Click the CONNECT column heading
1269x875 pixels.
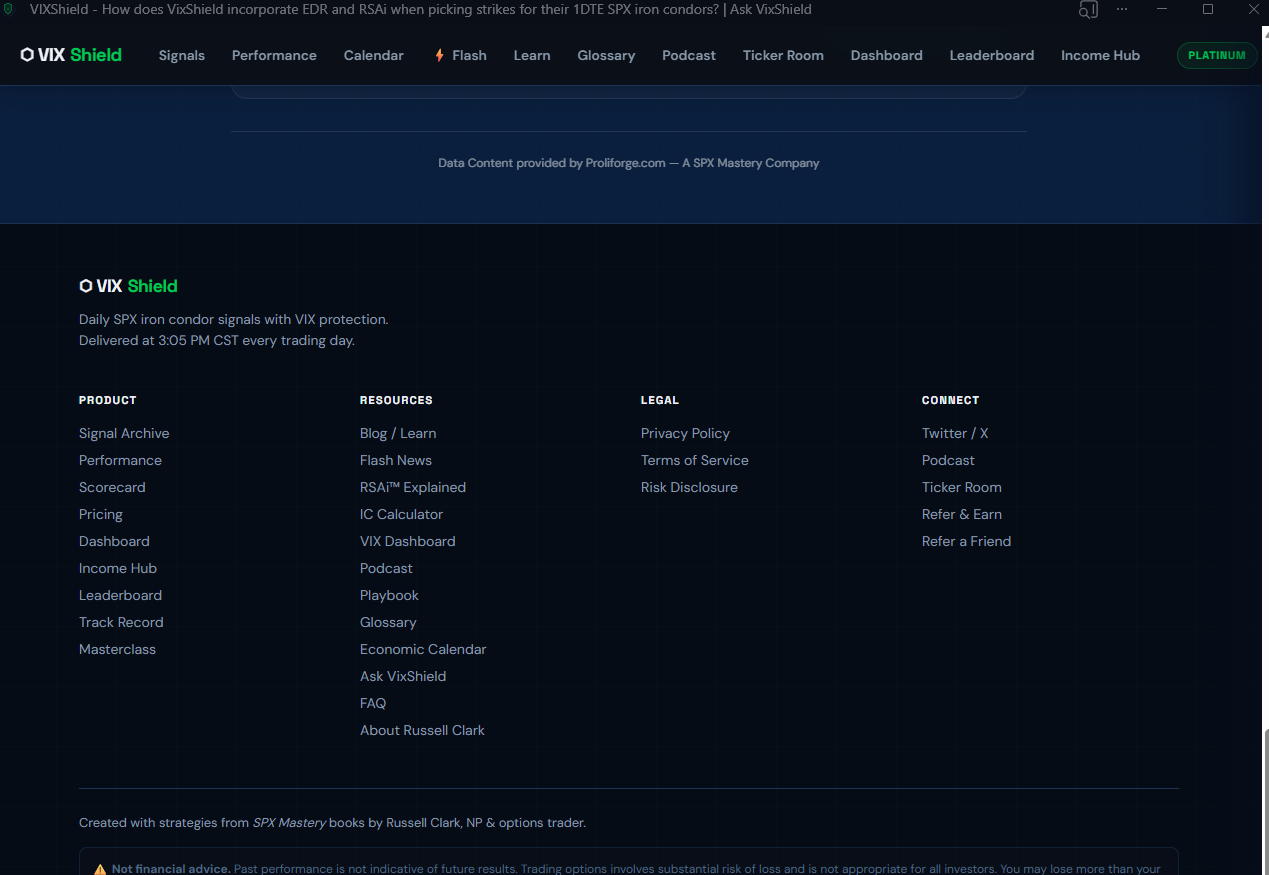[950, 400]
